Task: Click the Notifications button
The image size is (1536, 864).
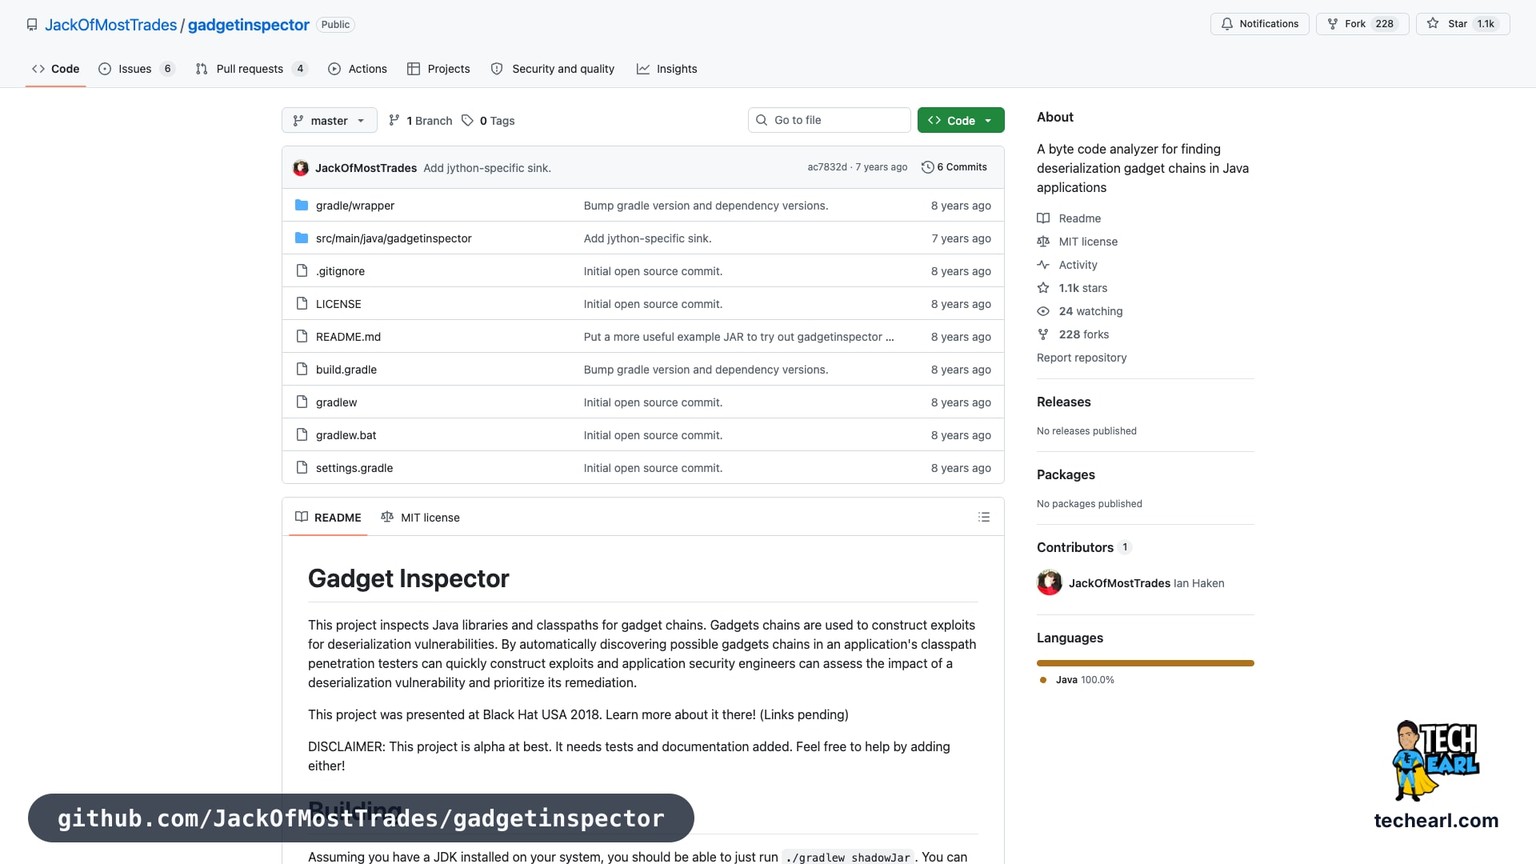Action: coord(1260,24)
